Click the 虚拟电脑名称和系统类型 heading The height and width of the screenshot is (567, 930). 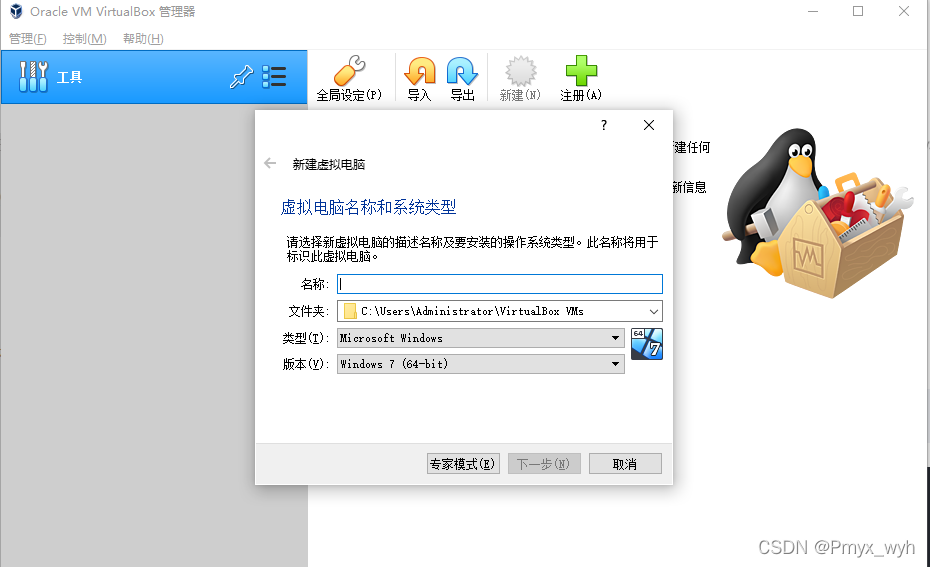point(368,207)
